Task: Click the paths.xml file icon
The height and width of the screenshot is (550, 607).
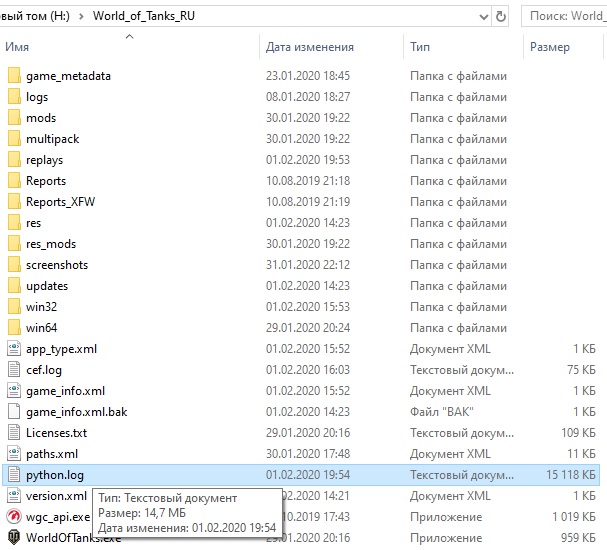Action: pos(14,453)
